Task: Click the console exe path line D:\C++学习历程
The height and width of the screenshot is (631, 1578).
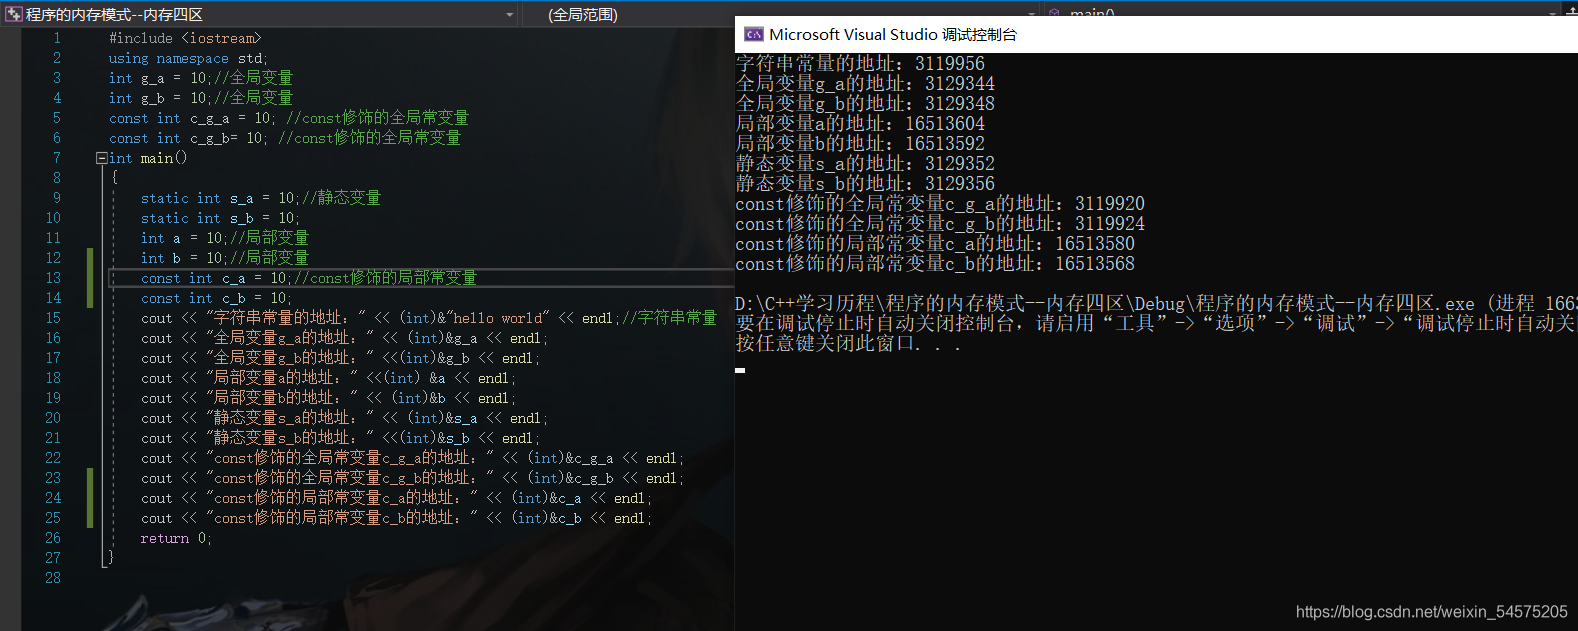Action: pyautogui.click(x=1156, y=303)
